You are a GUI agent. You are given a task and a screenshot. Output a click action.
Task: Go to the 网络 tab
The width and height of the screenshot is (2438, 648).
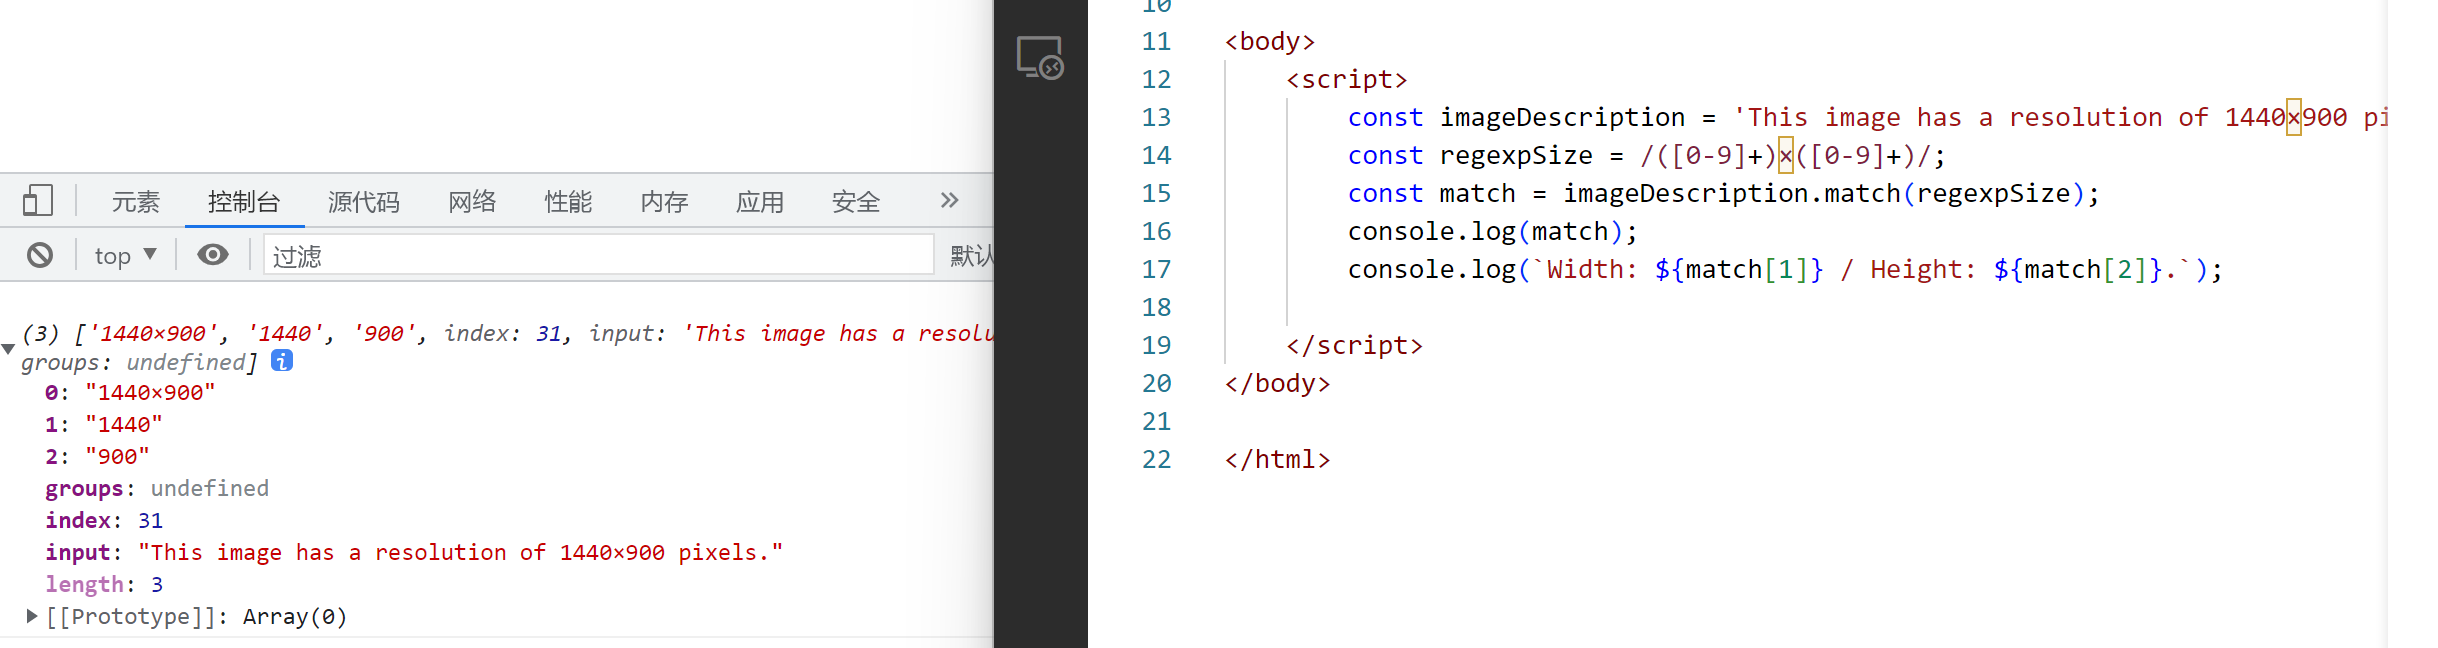click(x=472, y=202)
